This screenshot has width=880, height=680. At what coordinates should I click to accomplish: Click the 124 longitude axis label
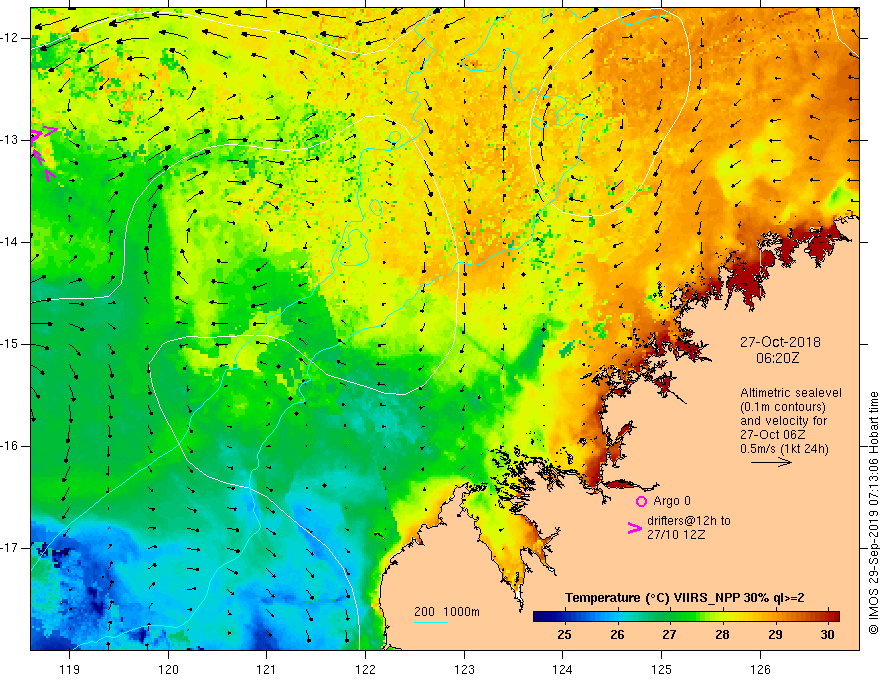point(563,669)
